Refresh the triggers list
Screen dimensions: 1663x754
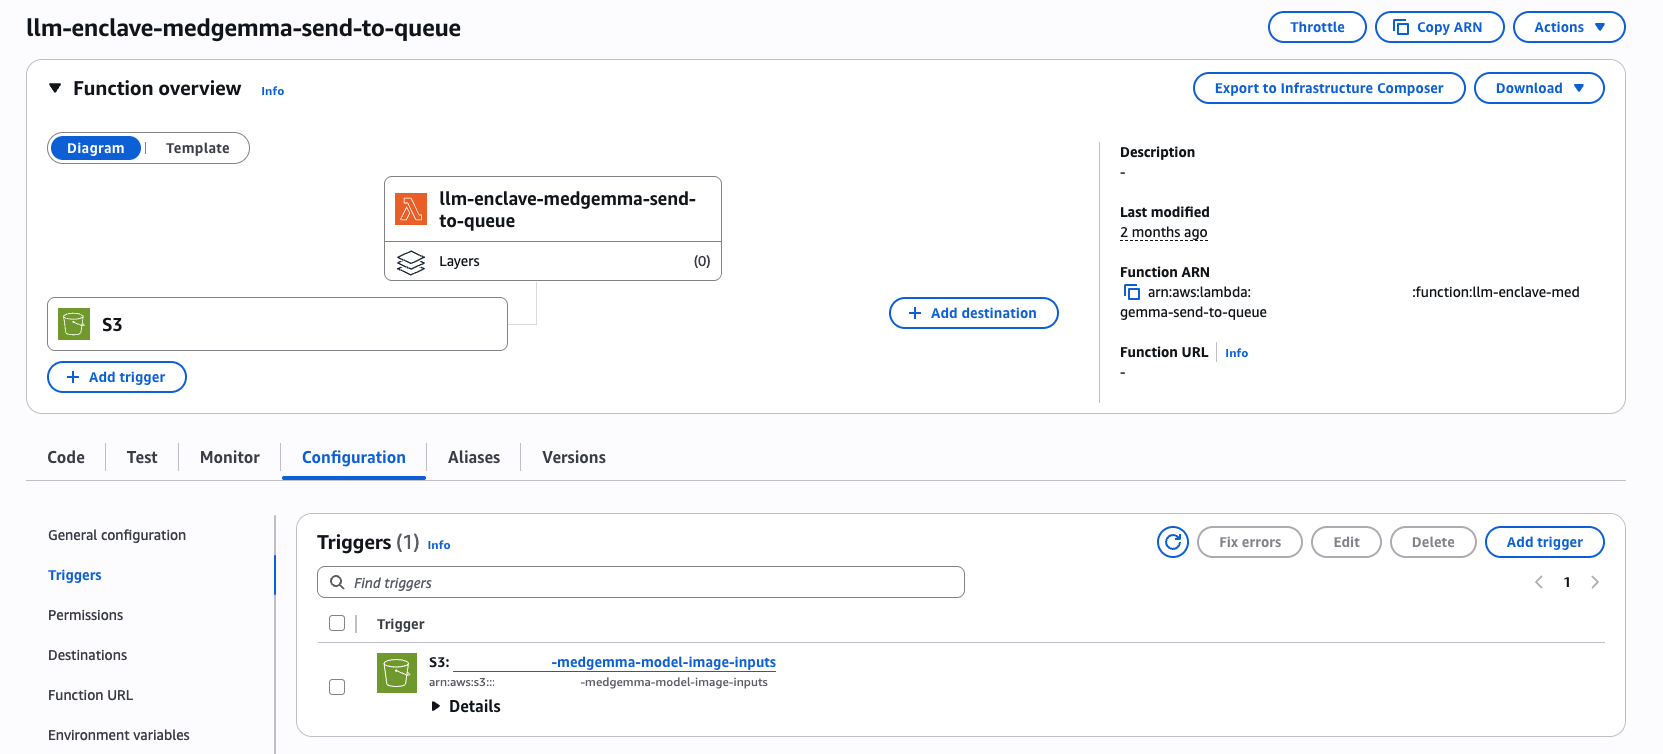click(1173, 542)
